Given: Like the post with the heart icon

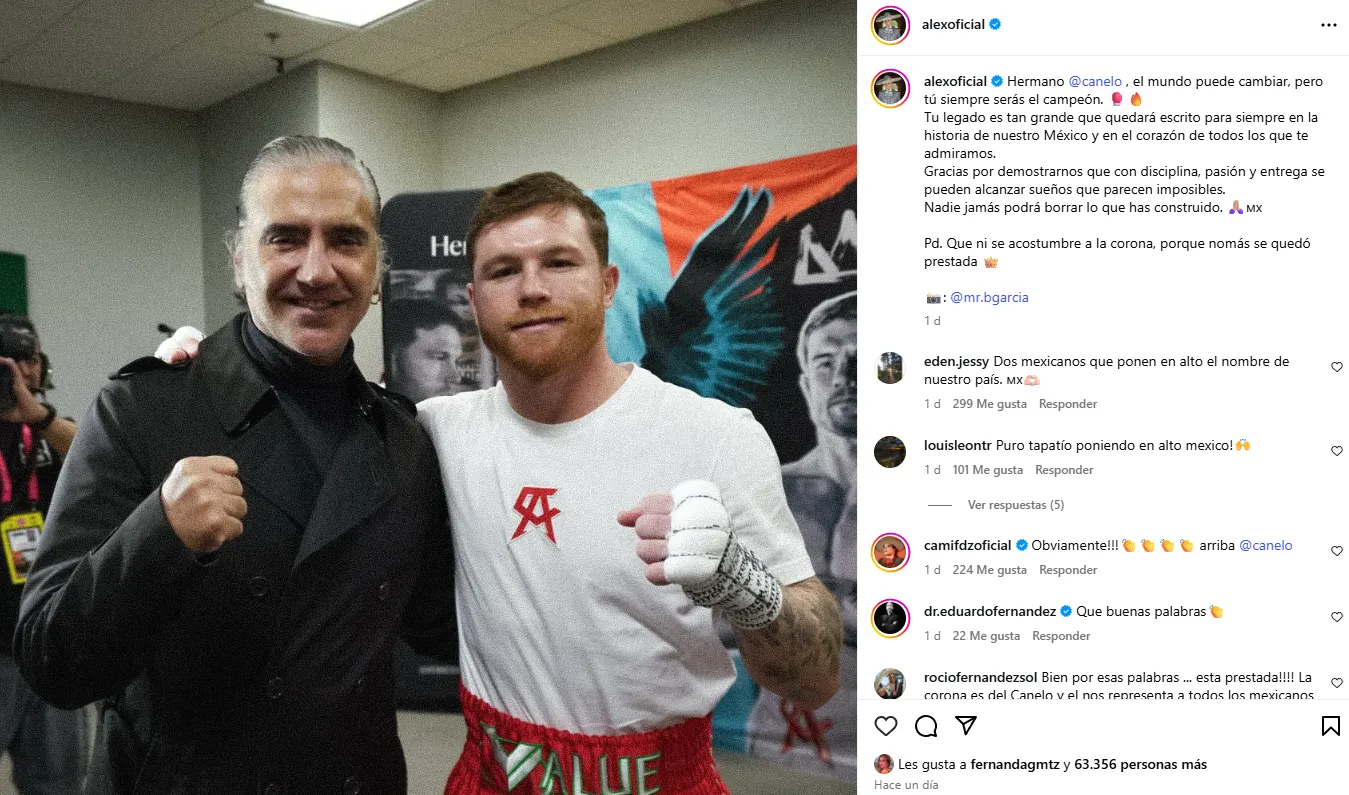Looking at the screenshot, I should coord(886,726).
